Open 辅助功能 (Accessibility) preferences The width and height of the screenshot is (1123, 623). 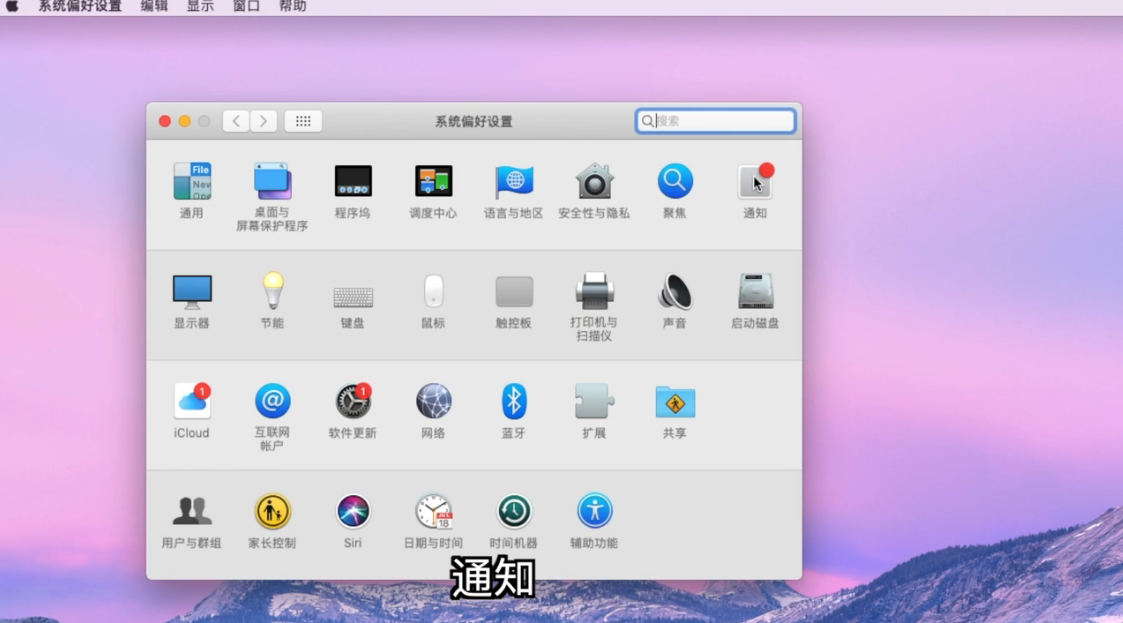click(x=594, y=511)
